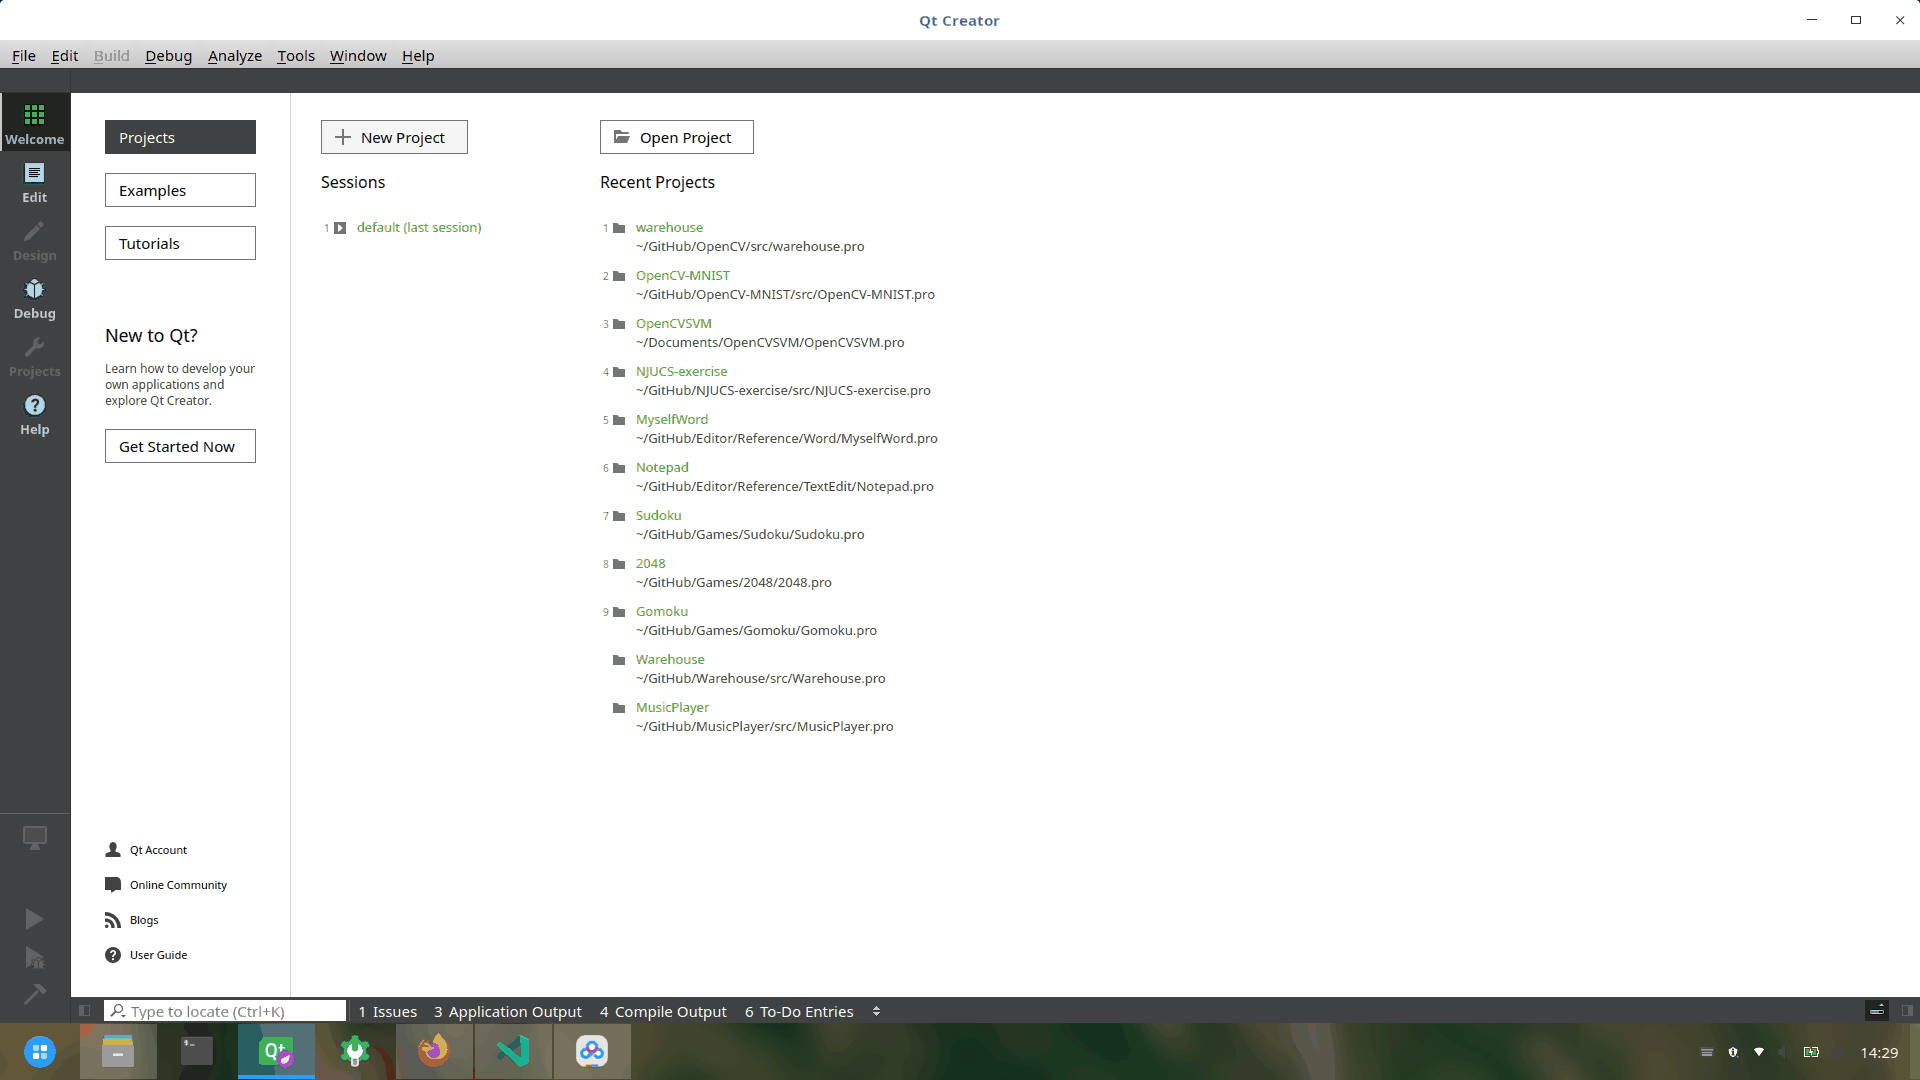The height and width of the screenshot is (1080, 1920).
Task: Select the default last session
Action: (418, 227)
